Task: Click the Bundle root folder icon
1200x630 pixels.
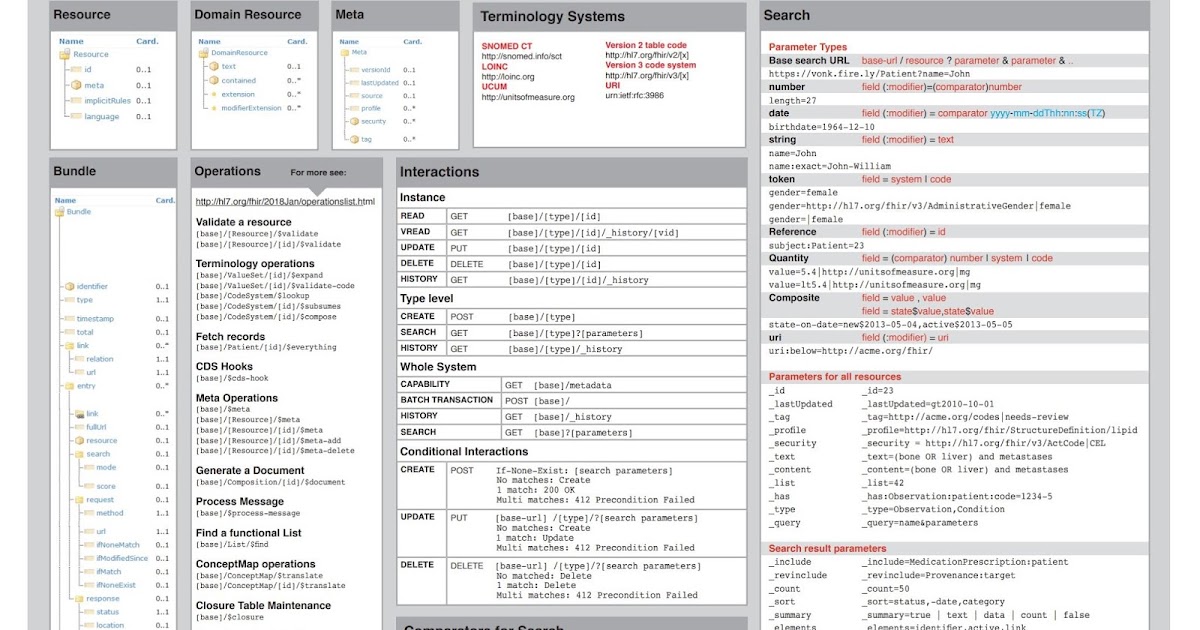Action: coord(59,212)
